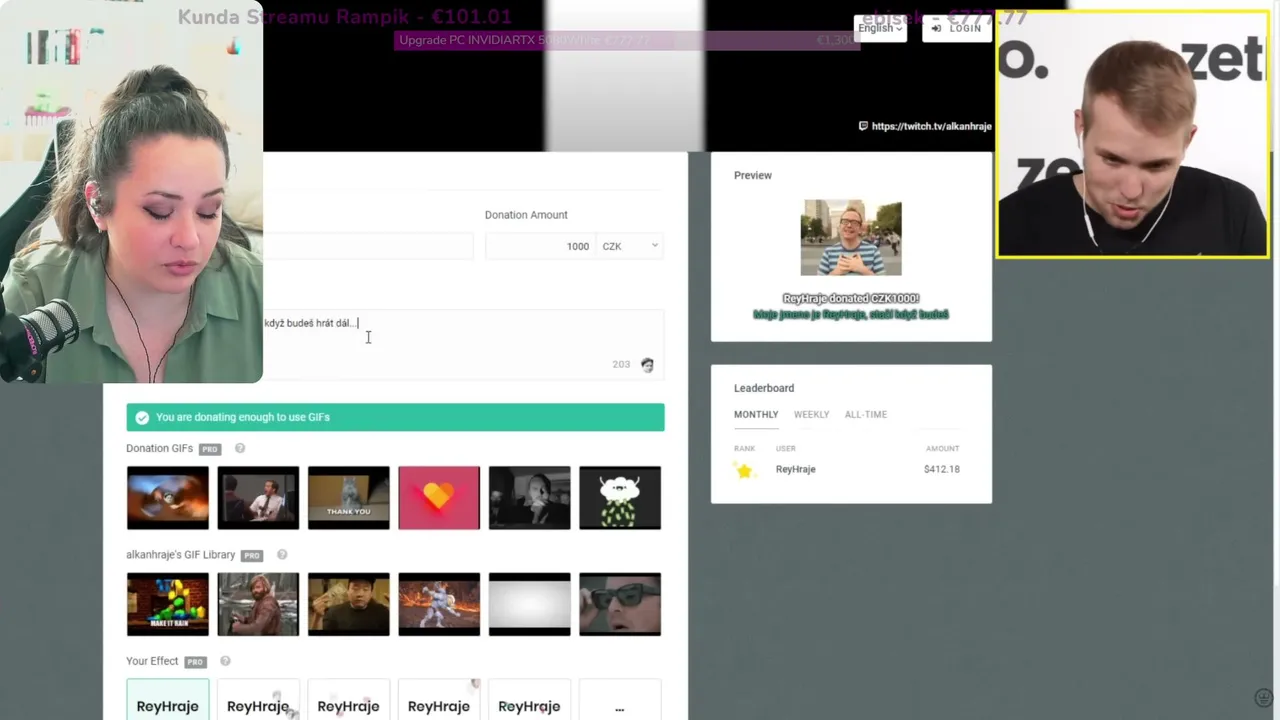Click the LOGIN button

click(x=956, y=28)
